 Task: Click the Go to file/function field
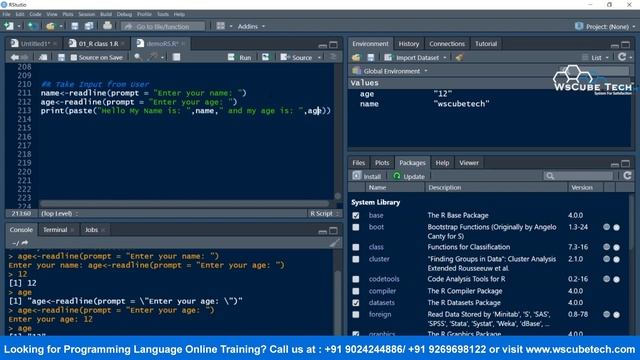click(163, 27)
